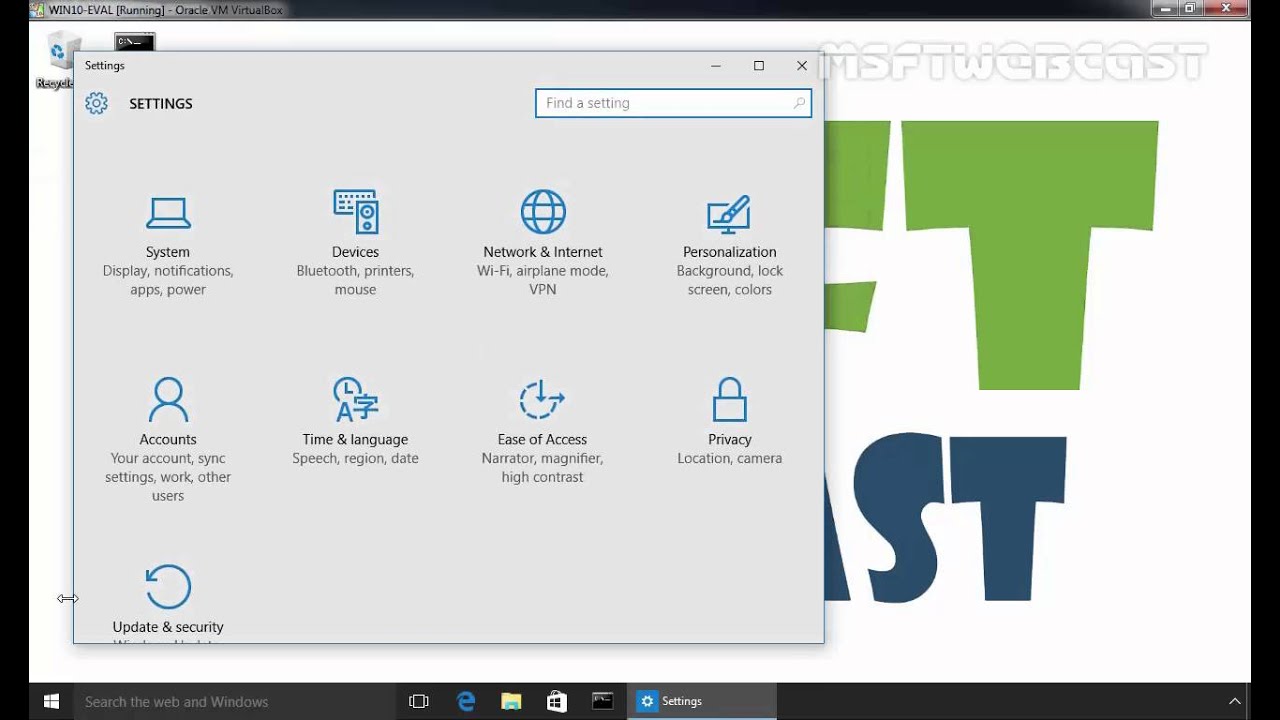1280x720 pixels.
Task: Open the Ease of Access icon
Action: tap(542, 399)
